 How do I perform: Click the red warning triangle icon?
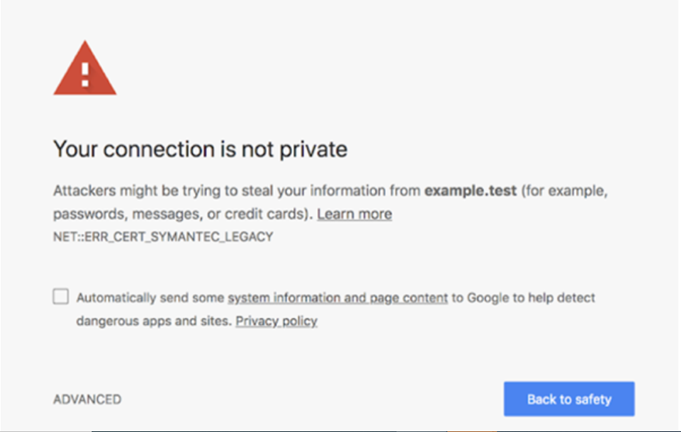point(85,77)
